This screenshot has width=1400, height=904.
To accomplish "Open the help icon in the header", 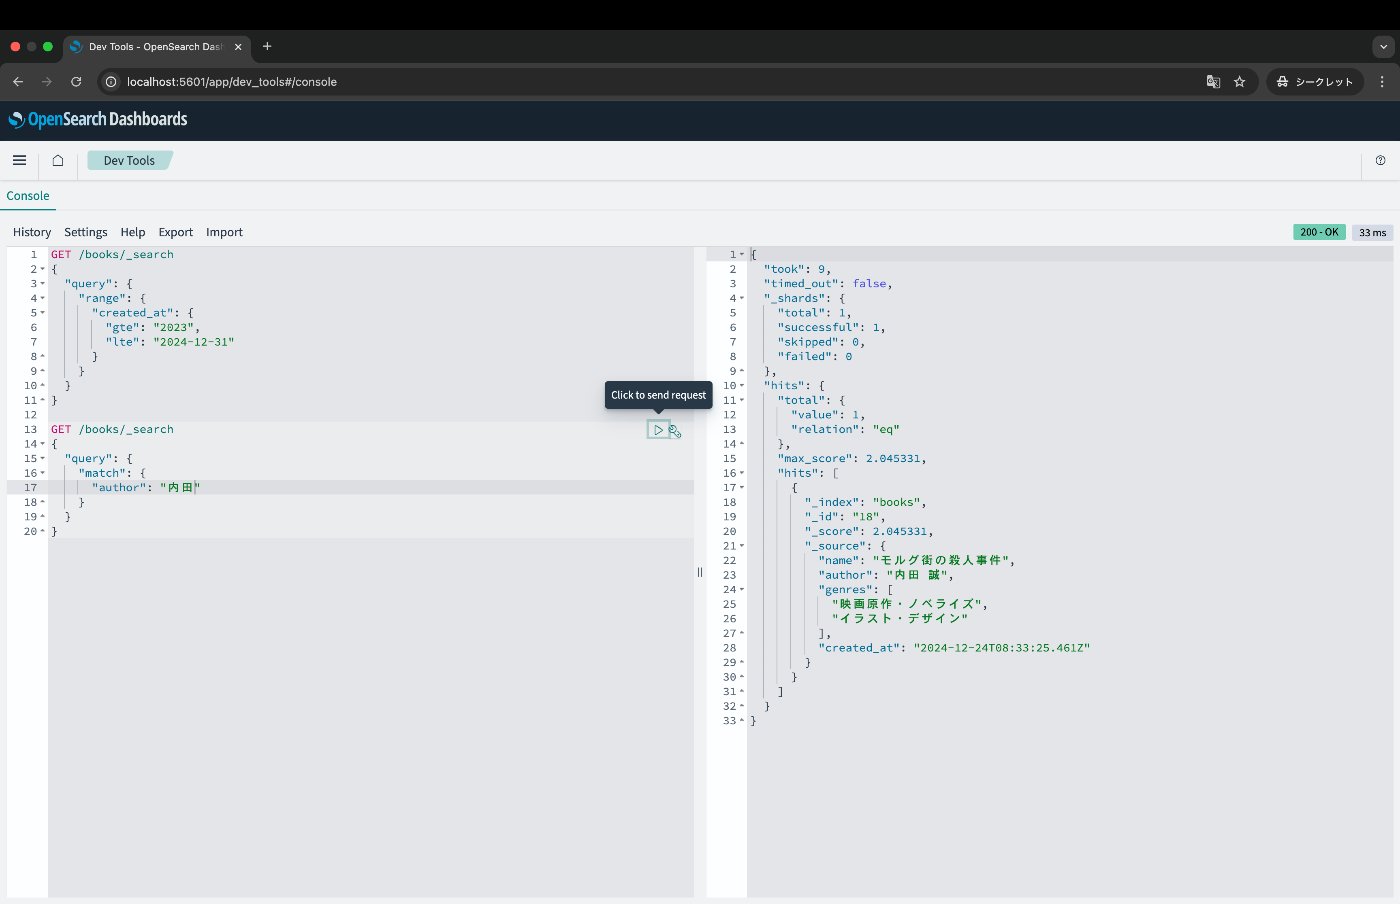I will coord(1380,160).
